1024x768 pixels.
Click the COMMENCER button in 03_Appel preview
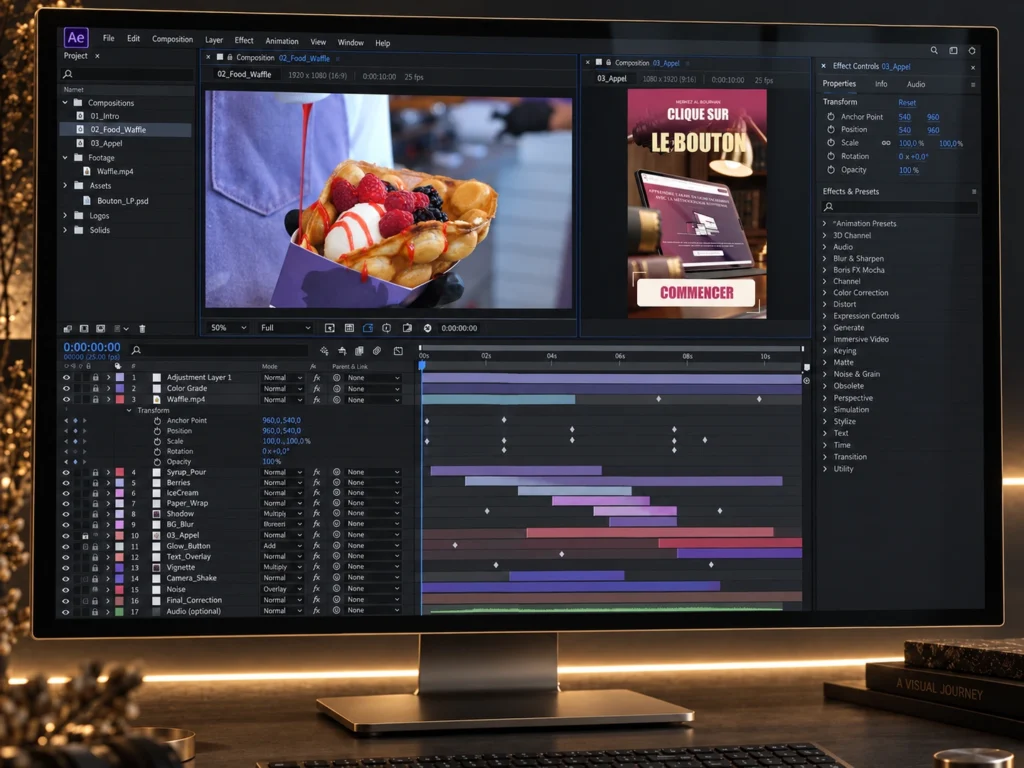click(696, 293)
